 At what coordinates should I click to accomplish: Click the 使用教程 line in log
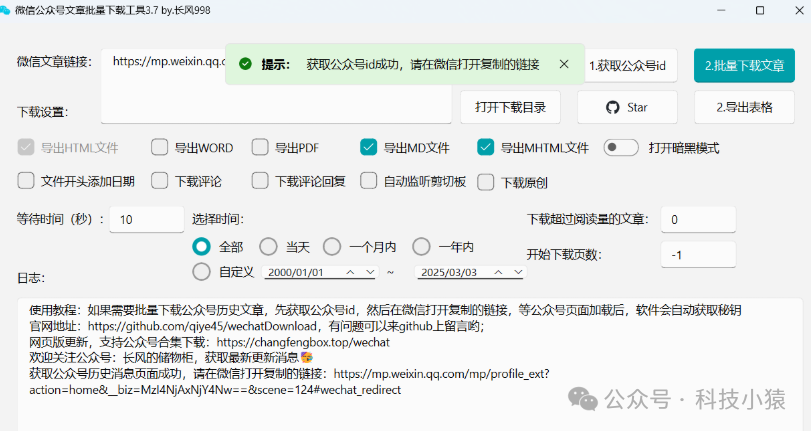click(x=385, y=310)
